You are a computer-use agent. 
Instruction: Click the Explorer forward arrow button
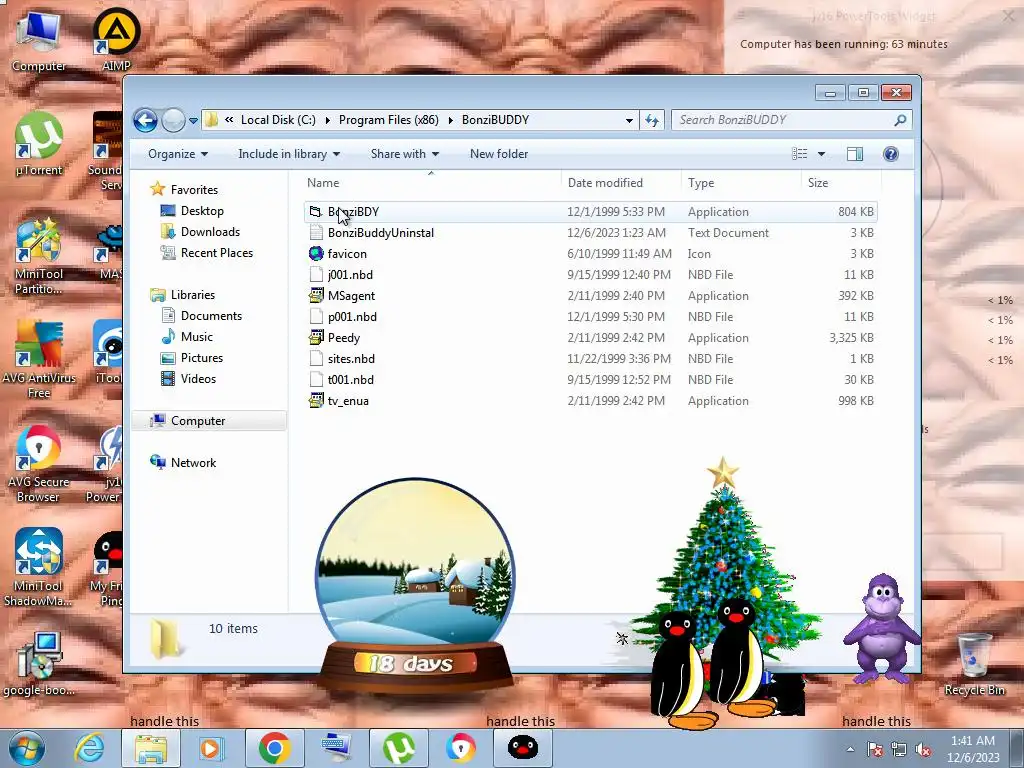point(173,120)
